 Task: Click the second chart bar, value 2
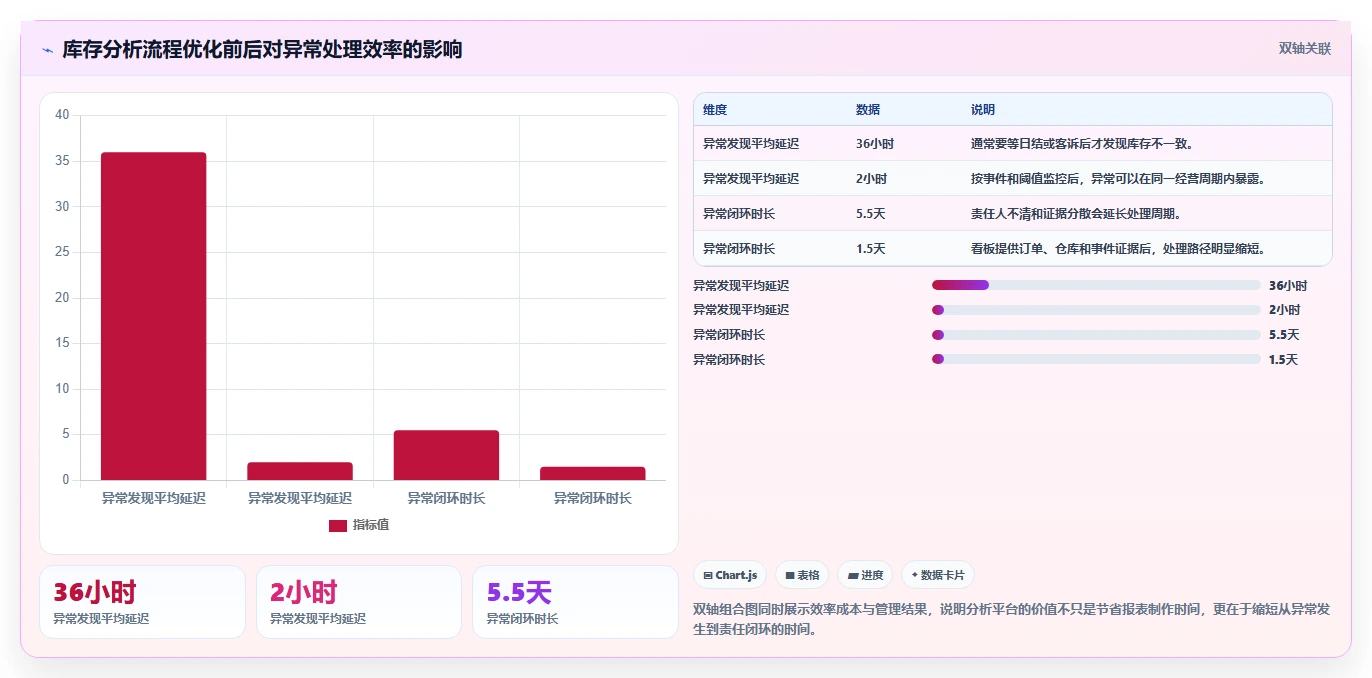[x=300, y=471]
